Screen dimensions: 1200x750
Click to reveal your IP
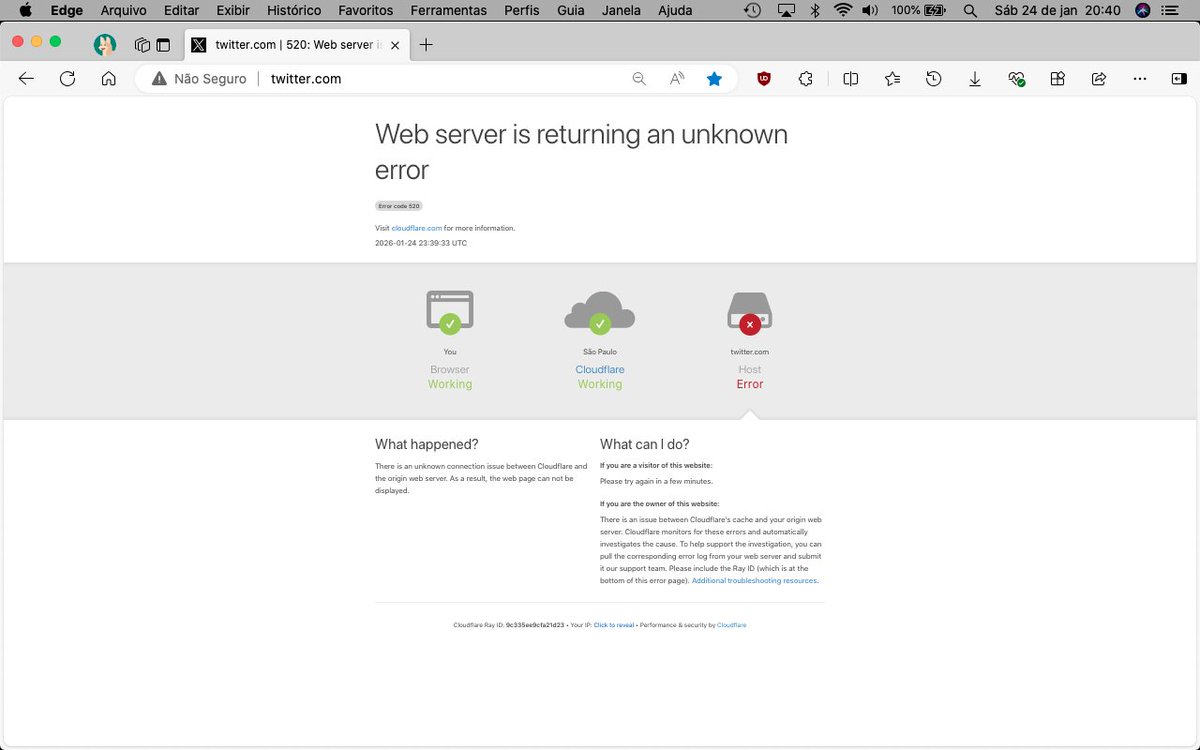coord(614,625)
